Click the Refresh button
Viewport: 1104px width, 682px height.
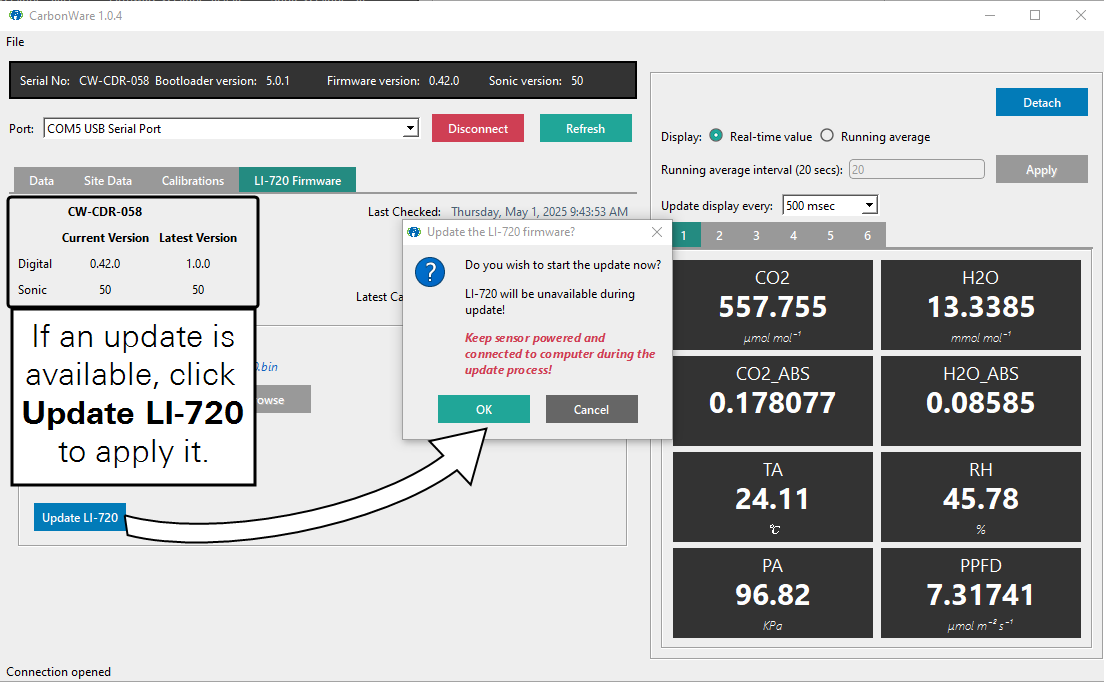click(586, 128)
